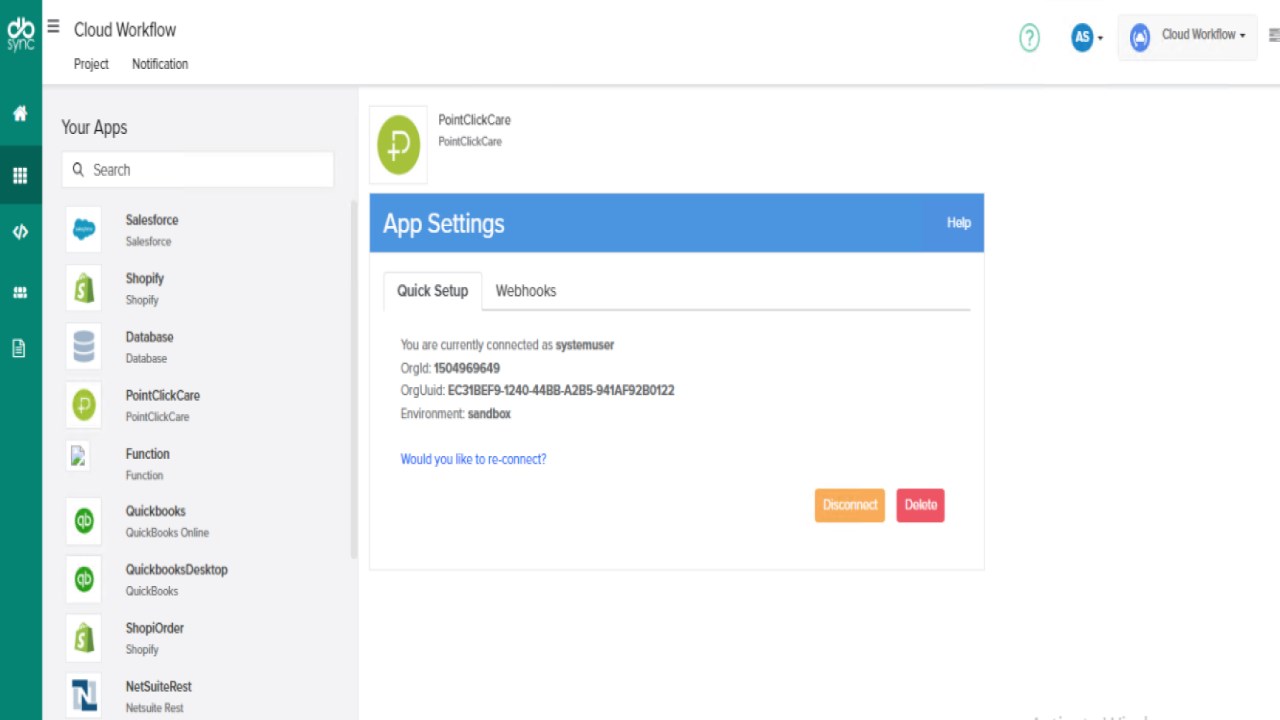Open the code brackets sidebar icon
This screenshot has height=720, width=1280.
click(x=20, y=232)
